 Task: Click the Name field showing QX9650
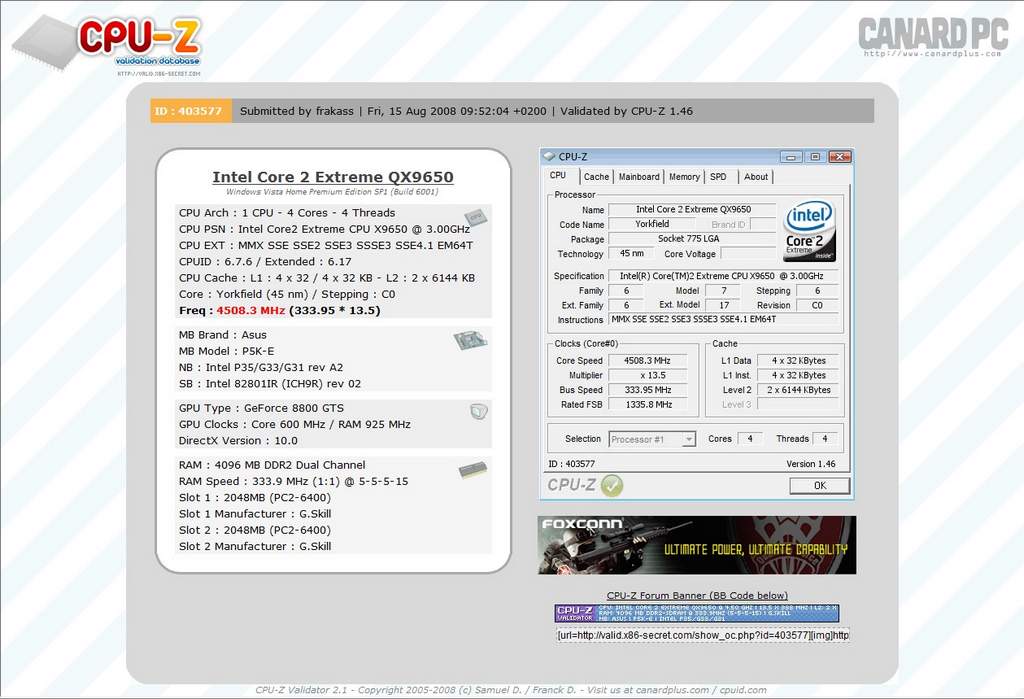pyautogui.click(x=693, y=210)
